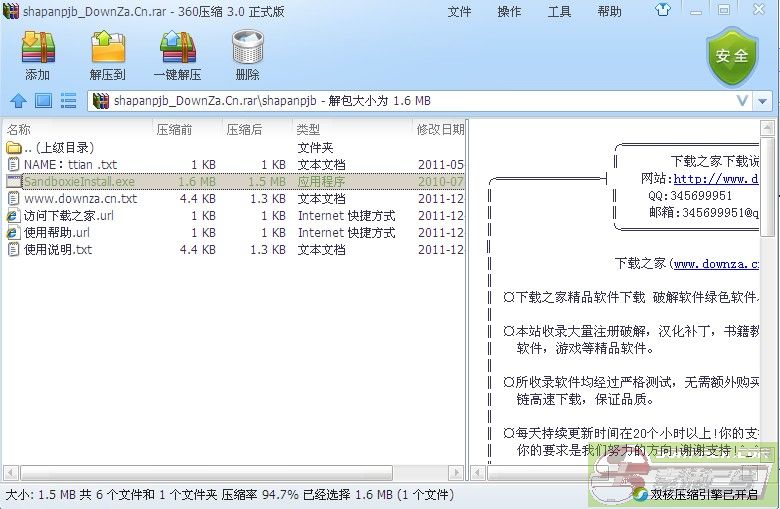Open the skin (shirt) icon in the title bar

pos(691,12)
